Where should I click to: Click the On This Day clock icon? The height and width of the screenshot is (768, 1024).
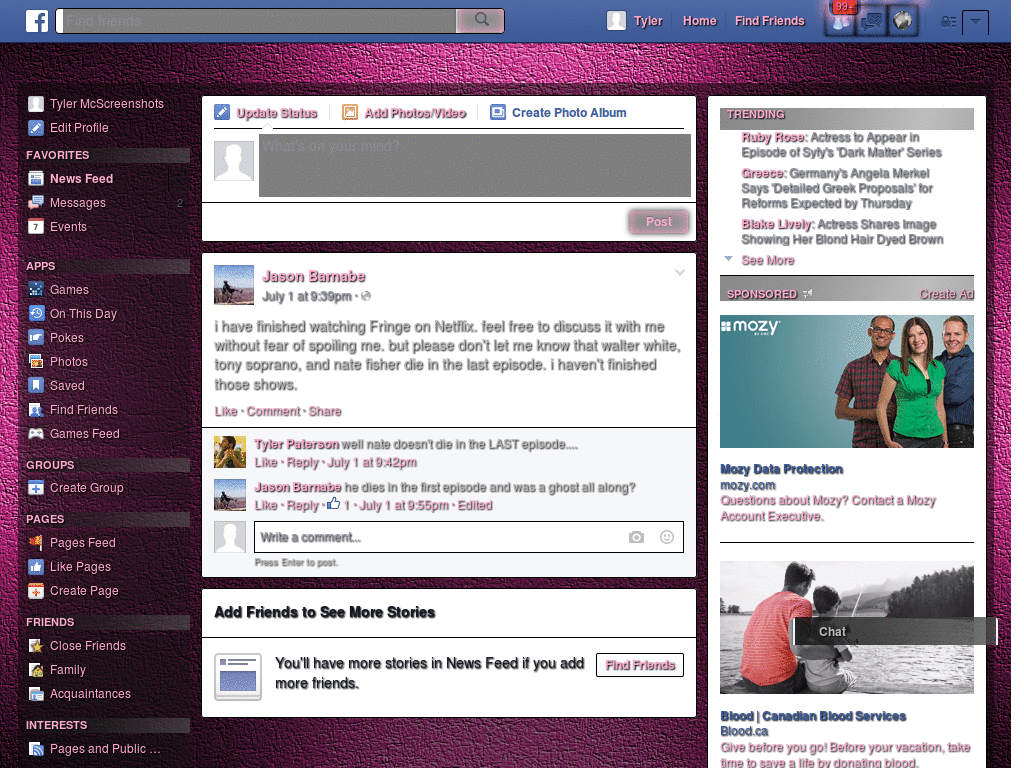36,313
